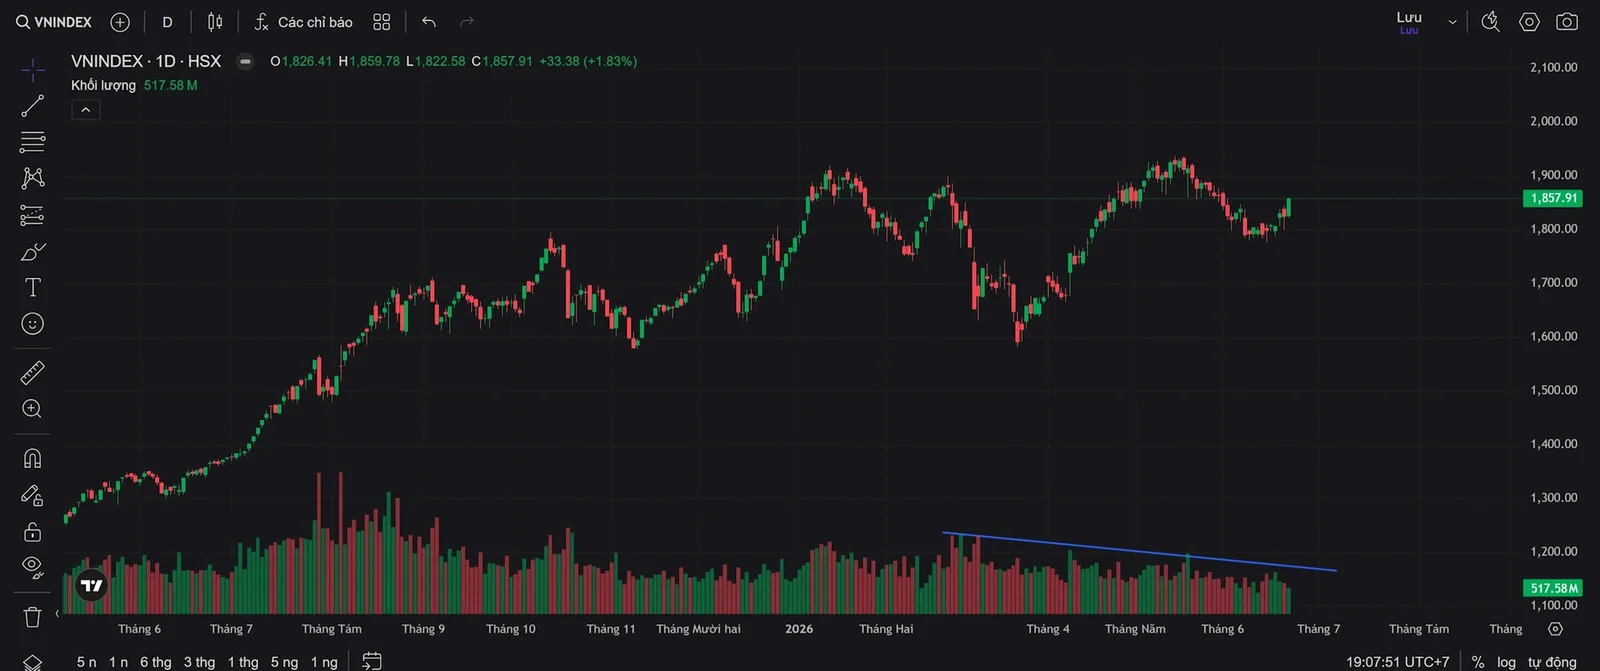The image size is (1600, 671).
Task: Toggle magnet mode for drawings
Action: click(x=33, y=458)
